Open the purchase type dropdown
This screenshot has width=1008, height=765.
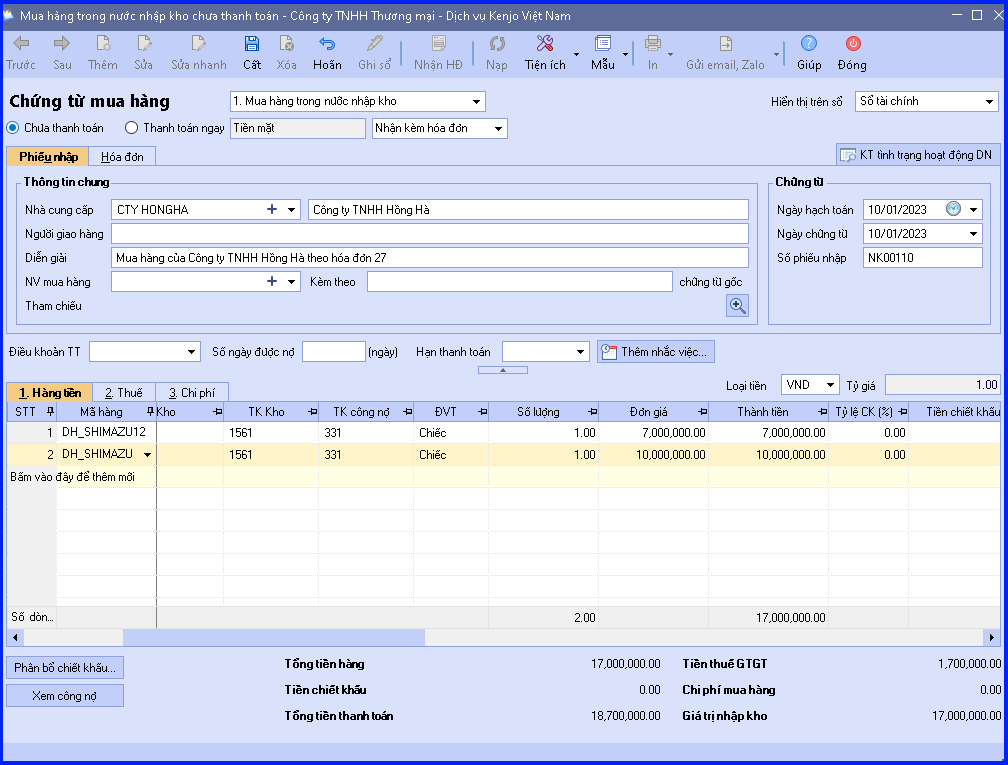476,102
